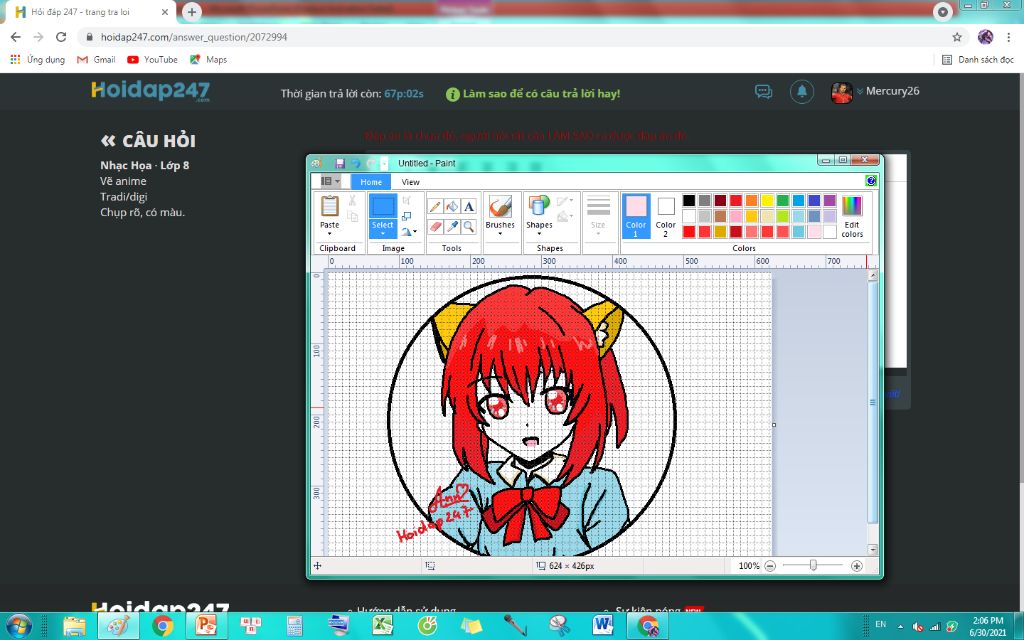This screenshot has width=1024, height=640.
Task: Click Undo arrow in Paint title bar
Action: pos(356,163)
